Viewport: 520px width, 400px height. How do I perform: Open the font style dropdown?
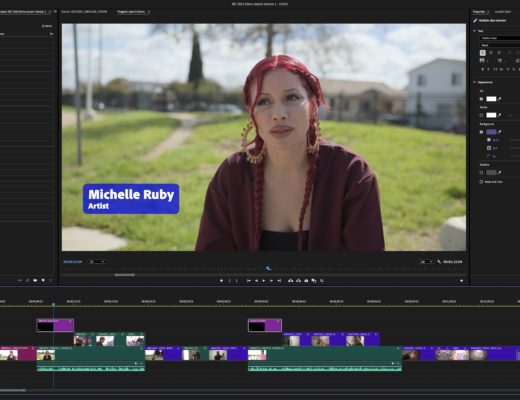click(500, 45)
